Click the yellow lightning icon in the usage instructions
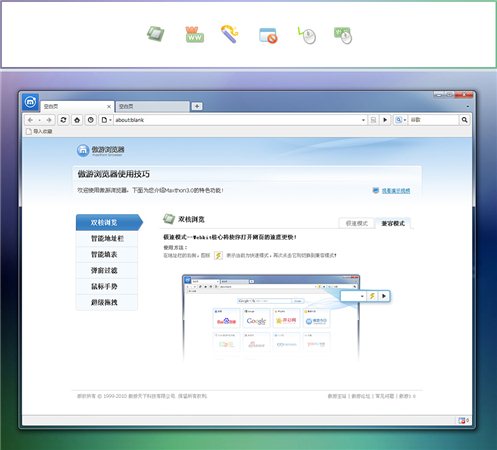The height and width of the screenshot is (450, 497). coord(218,256)
